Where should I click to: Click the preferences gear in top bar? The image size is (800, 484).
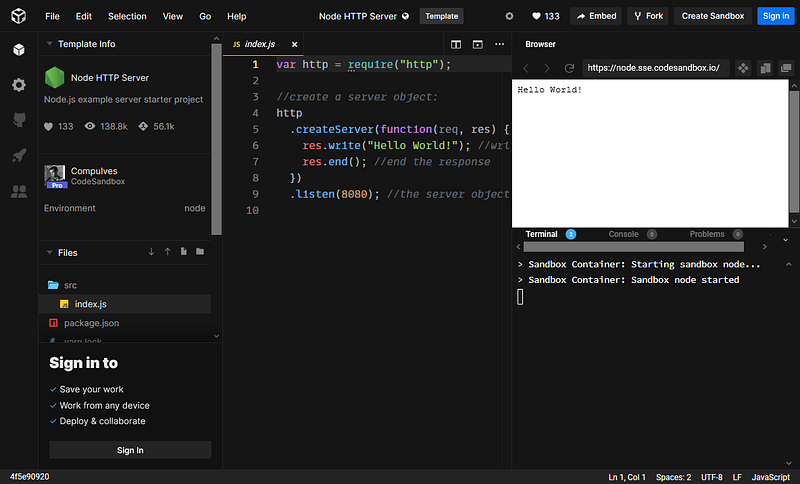coord(509,16)
